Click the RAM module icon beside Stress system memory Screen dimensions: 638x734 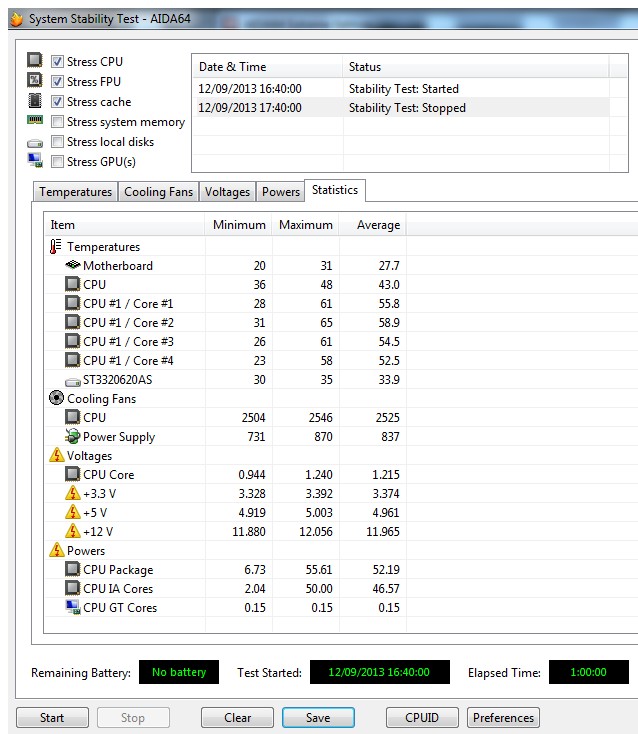tap(35, 121)
